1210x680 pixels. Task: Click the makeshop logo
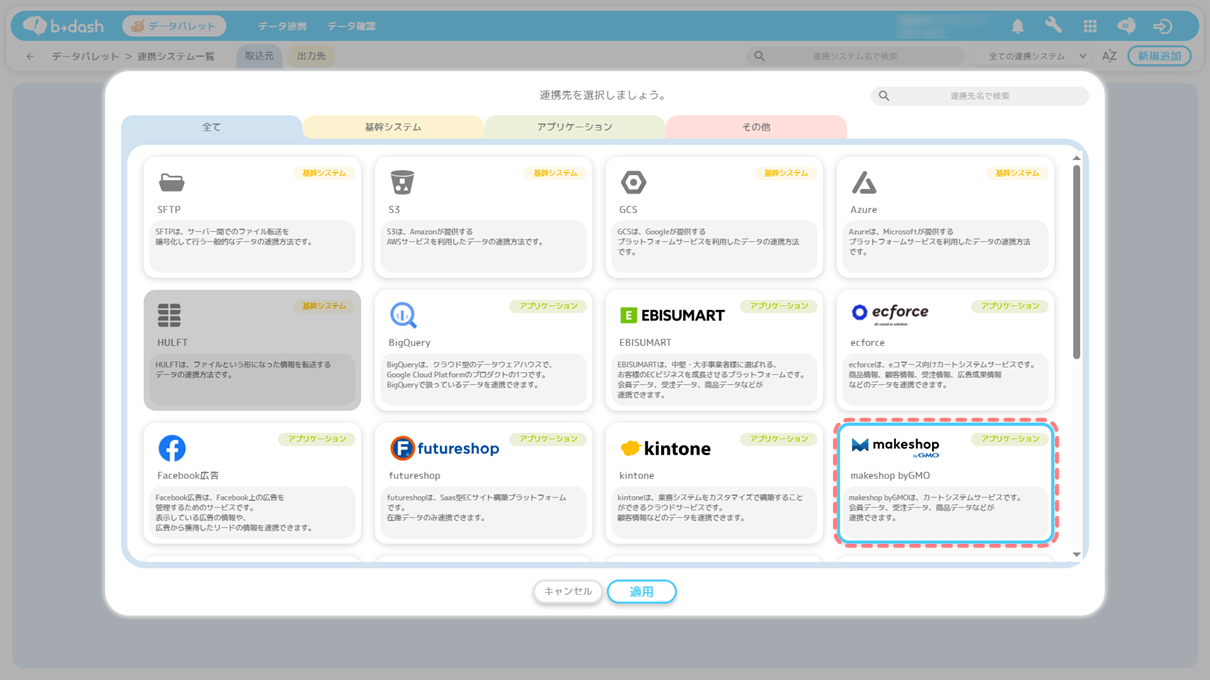pyautogui.click(x=895, y=446)
